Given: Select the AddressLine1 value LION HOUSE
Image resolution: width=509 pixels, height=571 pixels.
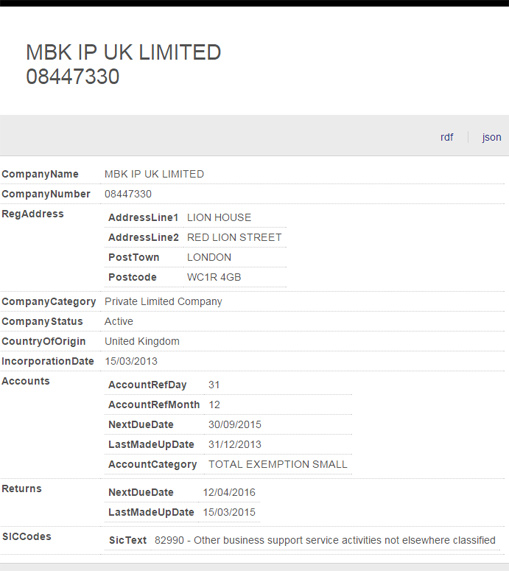Looking at the screenshot, I should (x=219, y=217).
